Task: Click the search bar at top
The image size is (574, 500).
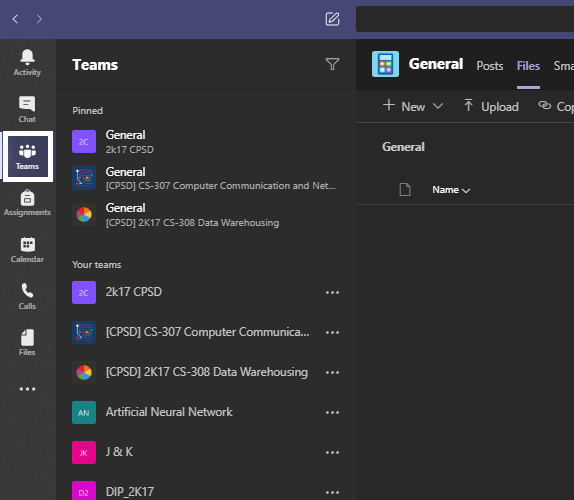Action: (x=465, y=19)
